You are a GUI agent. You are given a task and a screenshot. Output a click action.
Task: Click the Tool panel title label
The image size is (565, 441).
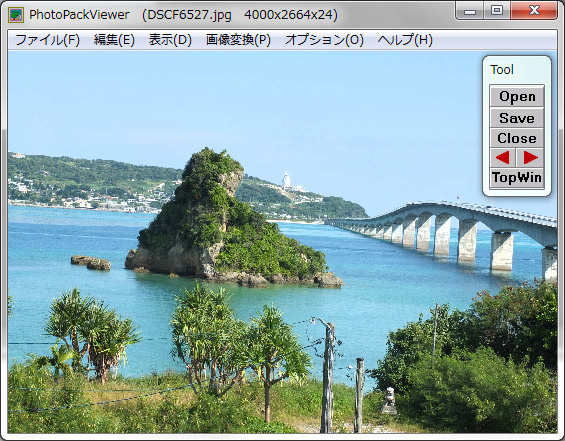(502, 70)
